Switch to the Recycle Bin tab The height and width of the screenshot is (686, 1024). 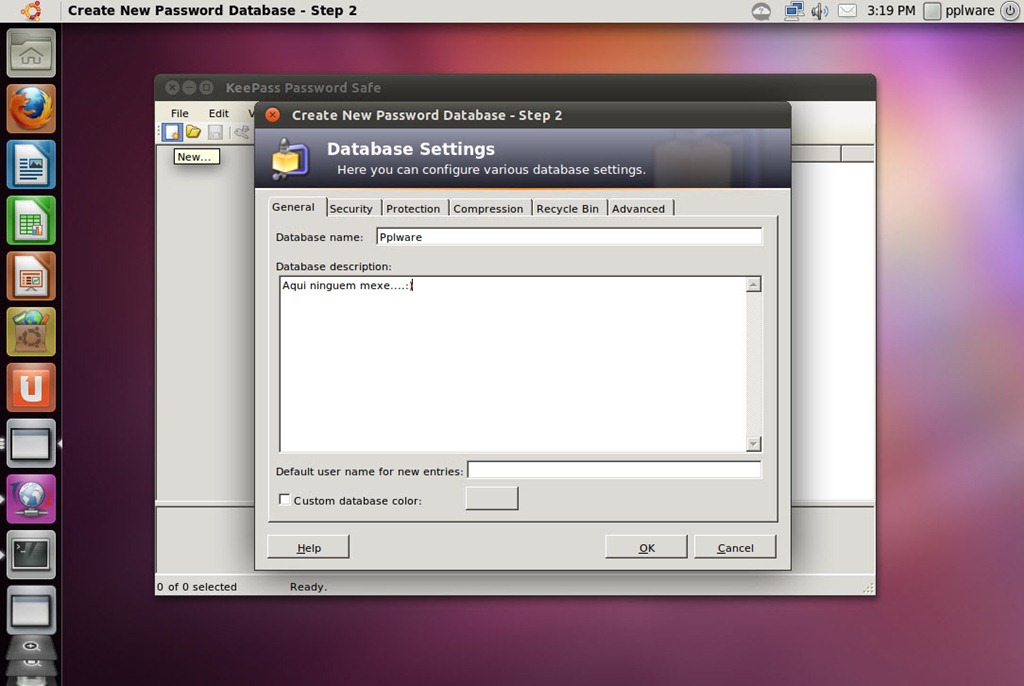click(567, 208)
